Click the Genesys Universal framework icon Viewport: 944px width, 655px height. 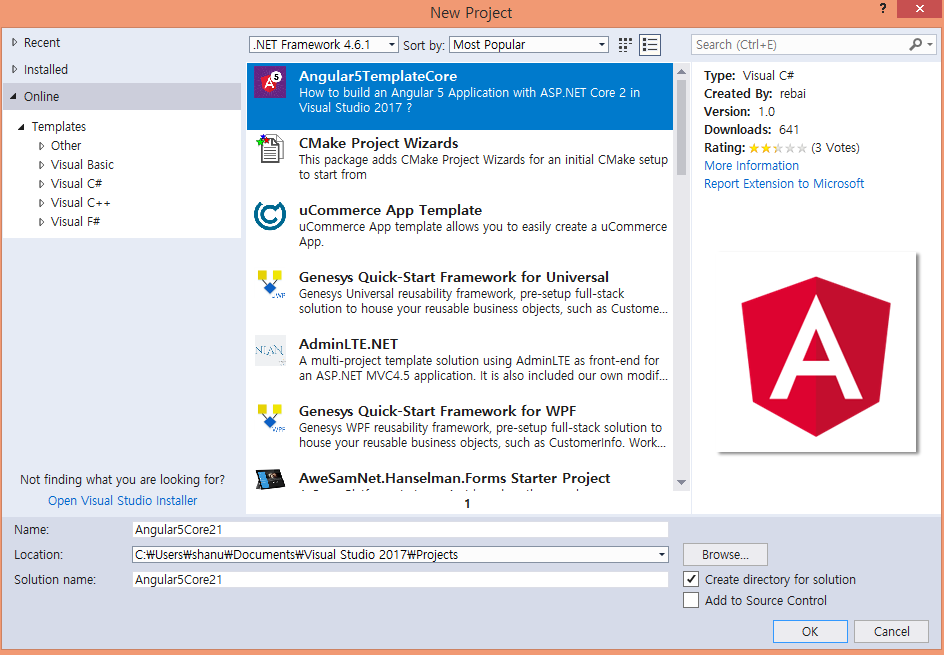[270, 284]
